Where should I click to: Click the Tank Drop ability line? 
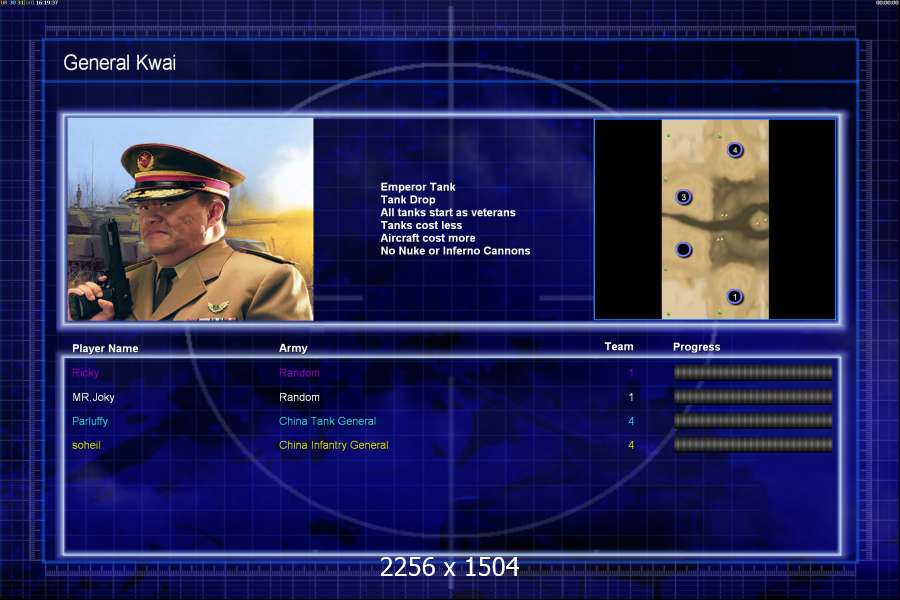408,200
